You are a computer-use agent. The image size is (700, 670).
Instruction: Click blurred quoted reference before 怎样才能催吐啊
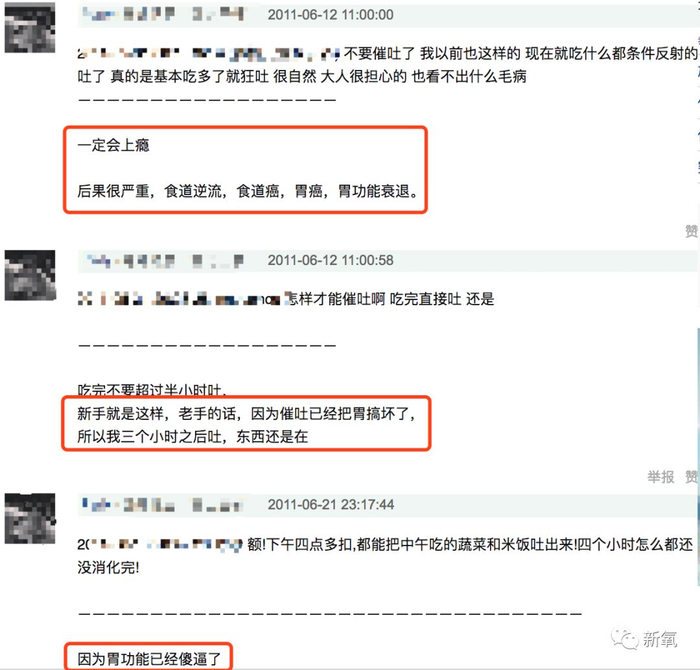point(180,299)
